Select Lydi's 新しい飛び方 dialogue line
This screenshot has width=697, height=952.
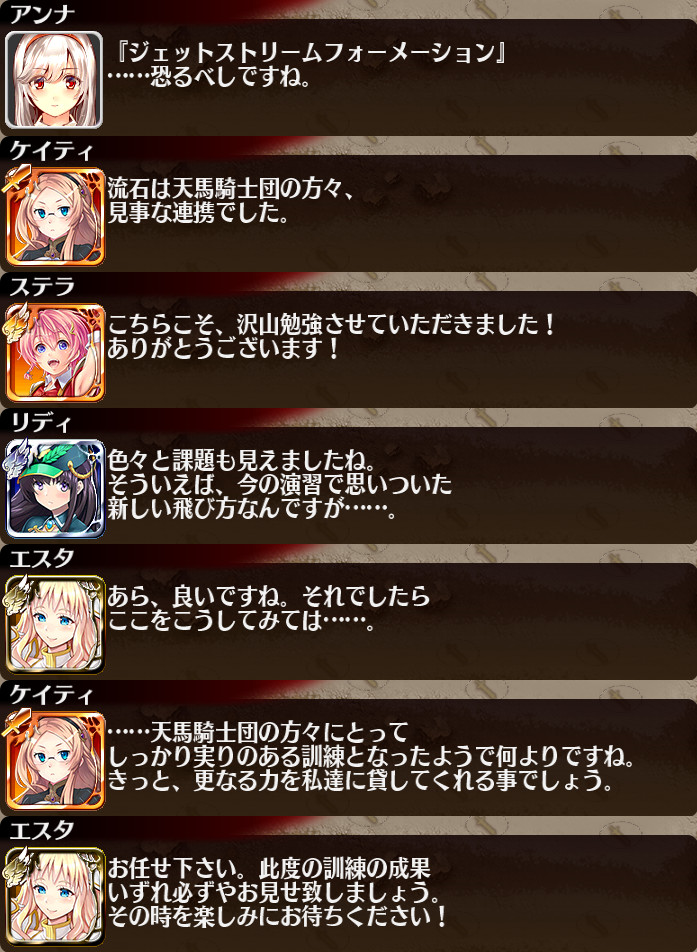coord(252,510)
